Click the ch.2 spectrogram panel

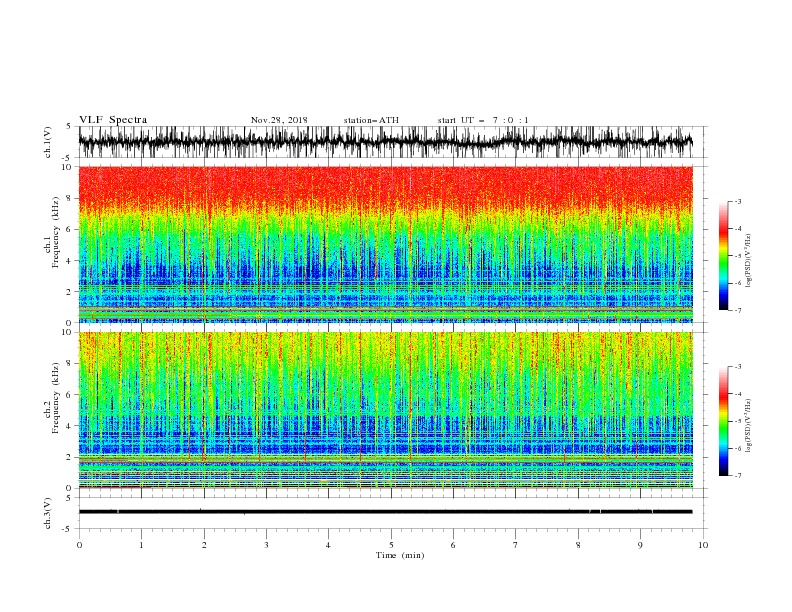[x=385, y=410]
